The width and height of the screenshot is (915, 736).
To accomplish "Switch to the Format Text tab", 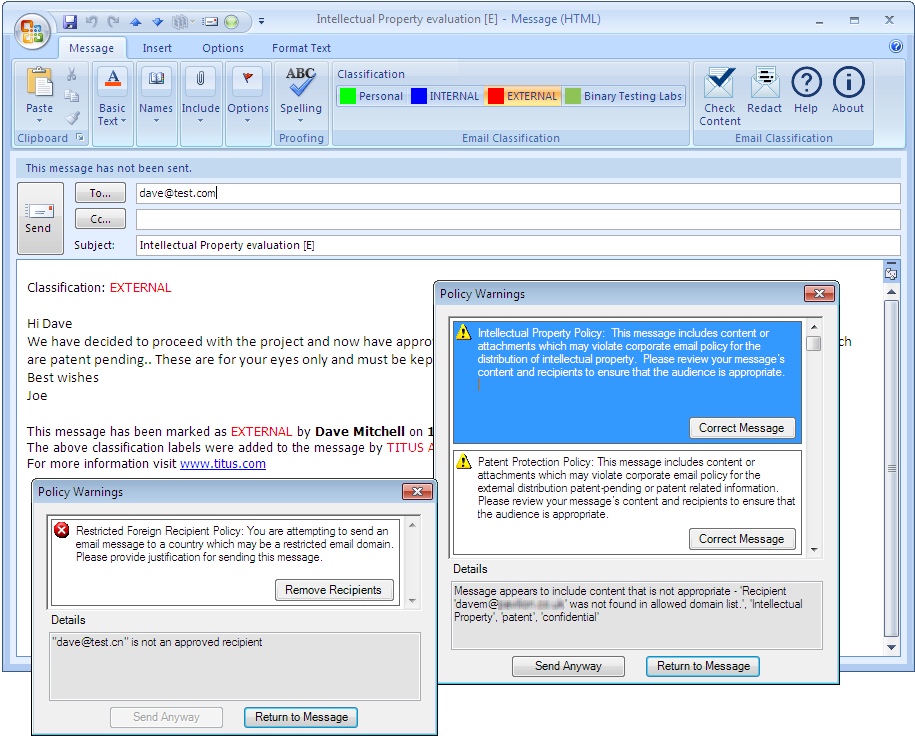I will coord(301,48).
